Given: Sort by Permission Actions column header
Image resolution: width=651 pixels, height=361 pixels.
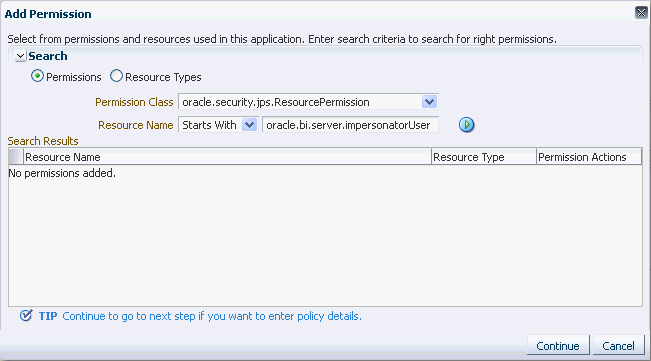Looking at the screenshot, I should tap(589, 157).
